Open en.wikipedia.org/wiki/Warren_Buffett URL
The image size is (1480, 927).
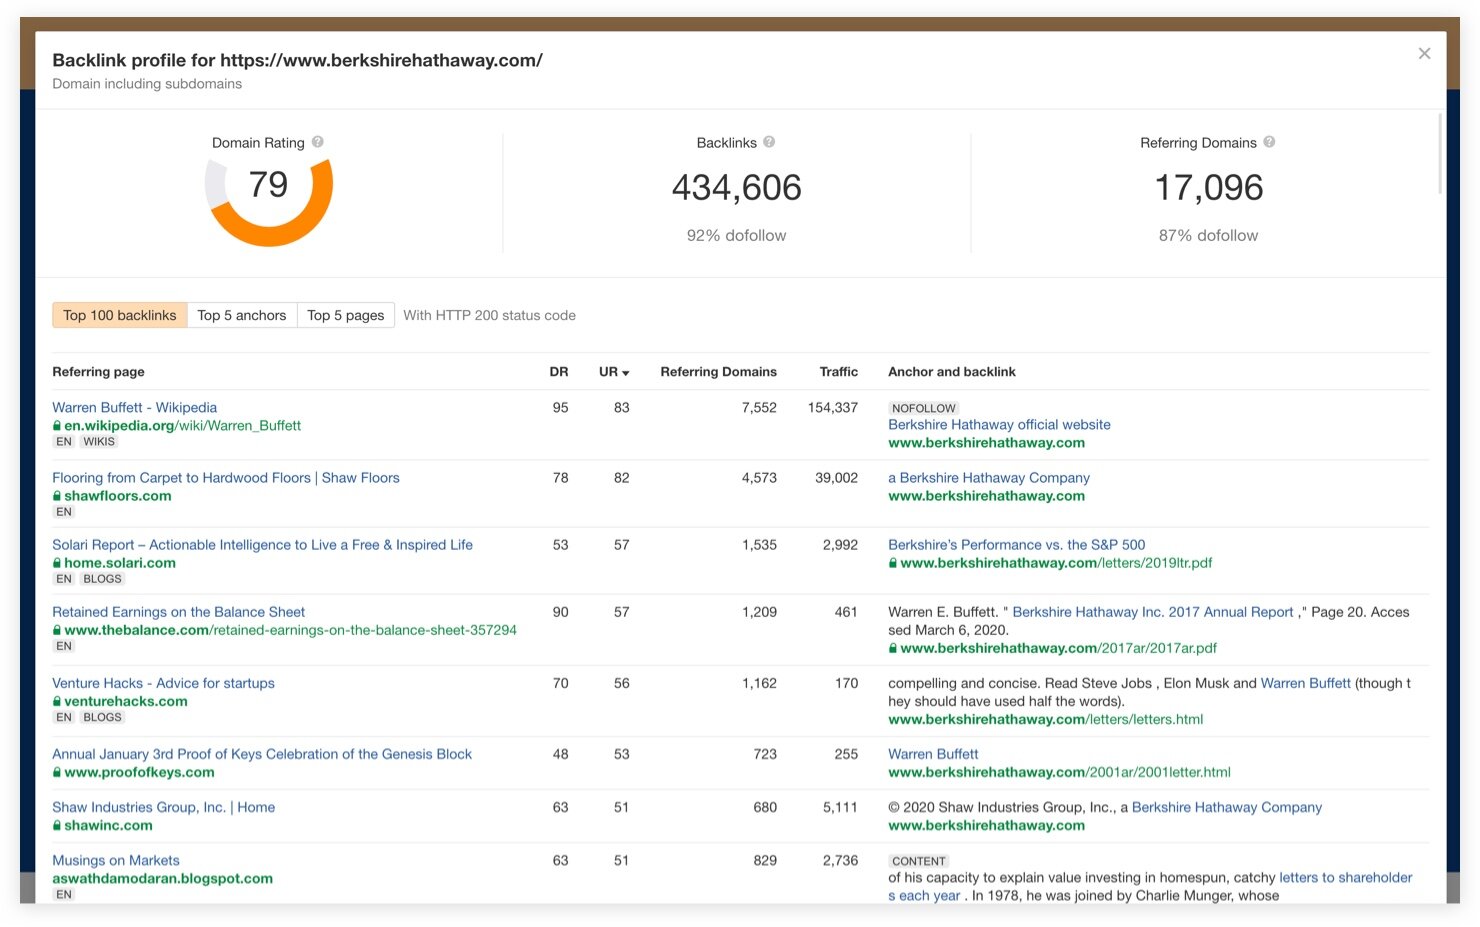pos(182,426)
